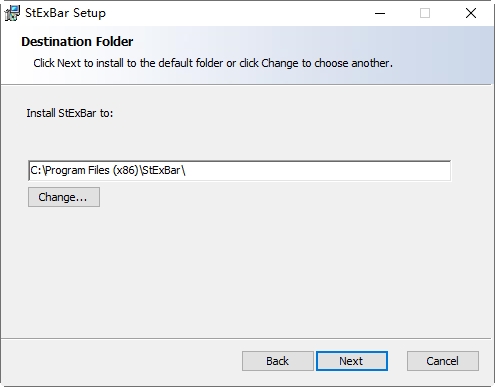
Task: Click the word 'Change' in the instruction text
Action: (x=280, y=63)
